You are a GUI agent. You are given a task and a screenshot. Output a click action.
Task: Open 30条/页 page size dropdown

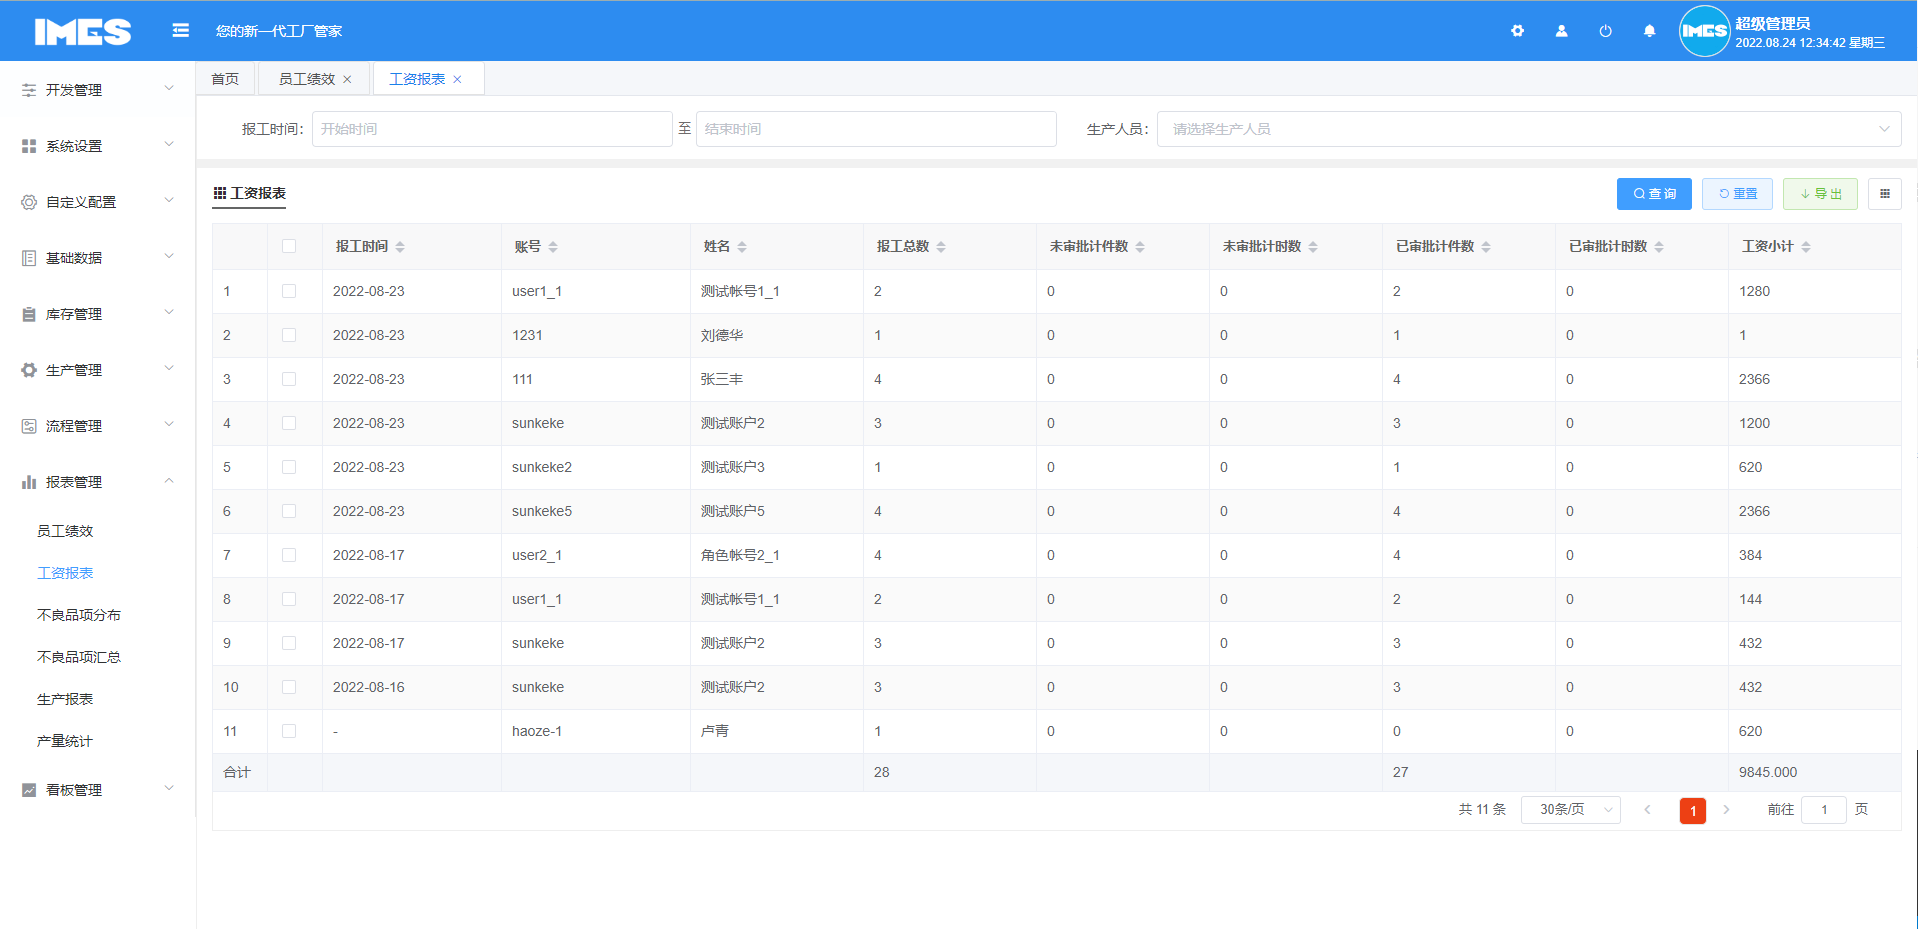pyautogui.click(x=1570, y=810)
